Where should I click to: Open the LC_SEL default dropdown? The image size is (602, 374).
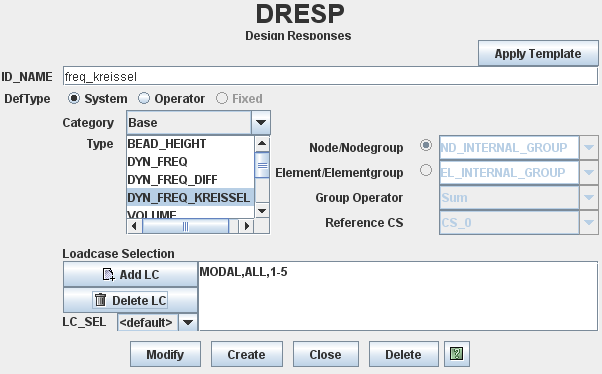[x=157, y=323]
